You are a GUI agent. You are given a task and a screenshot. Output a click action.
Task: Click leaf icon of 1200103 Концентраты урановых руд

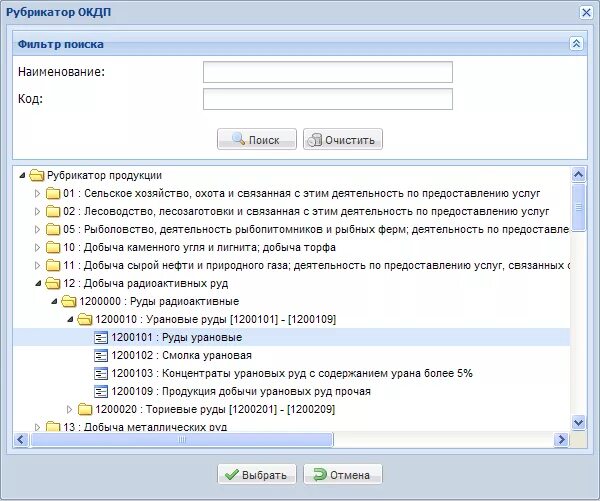click(x=101, y=374)
